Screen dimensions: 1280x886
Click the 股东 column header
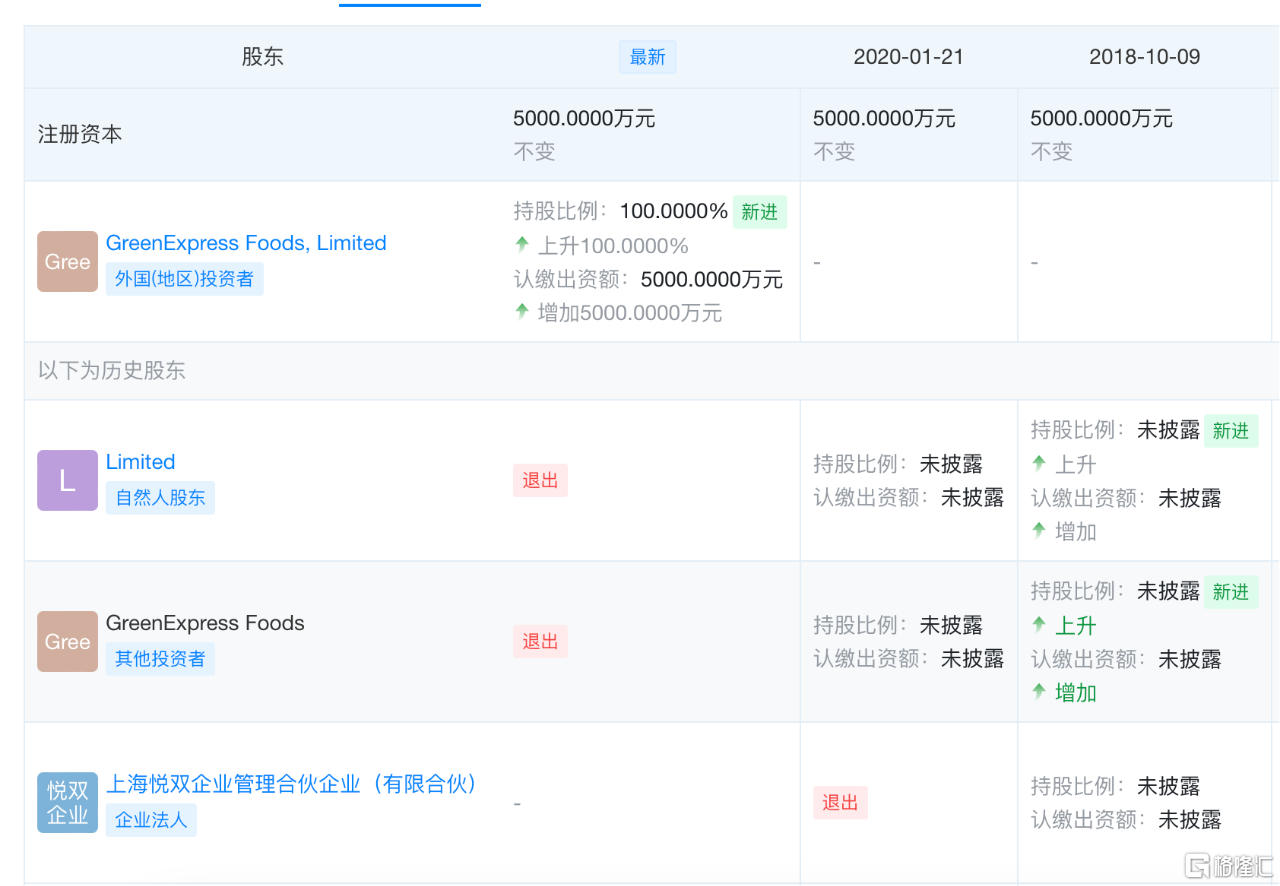tap(262, 57)
